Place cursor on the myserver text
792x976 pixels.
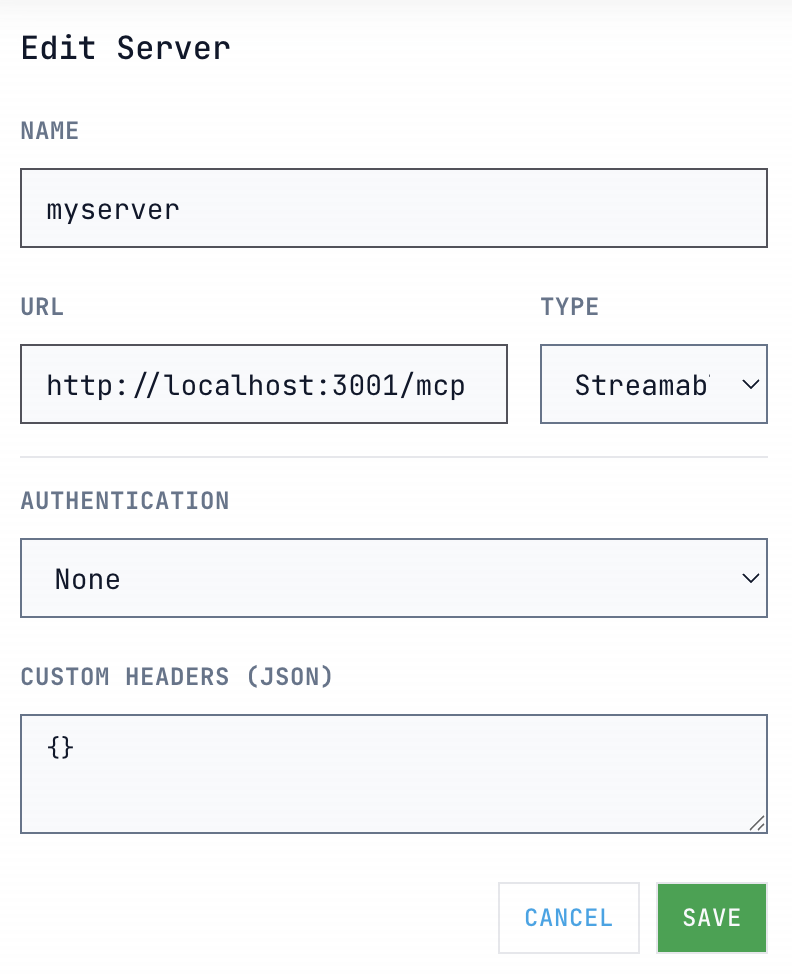[113, 209]
